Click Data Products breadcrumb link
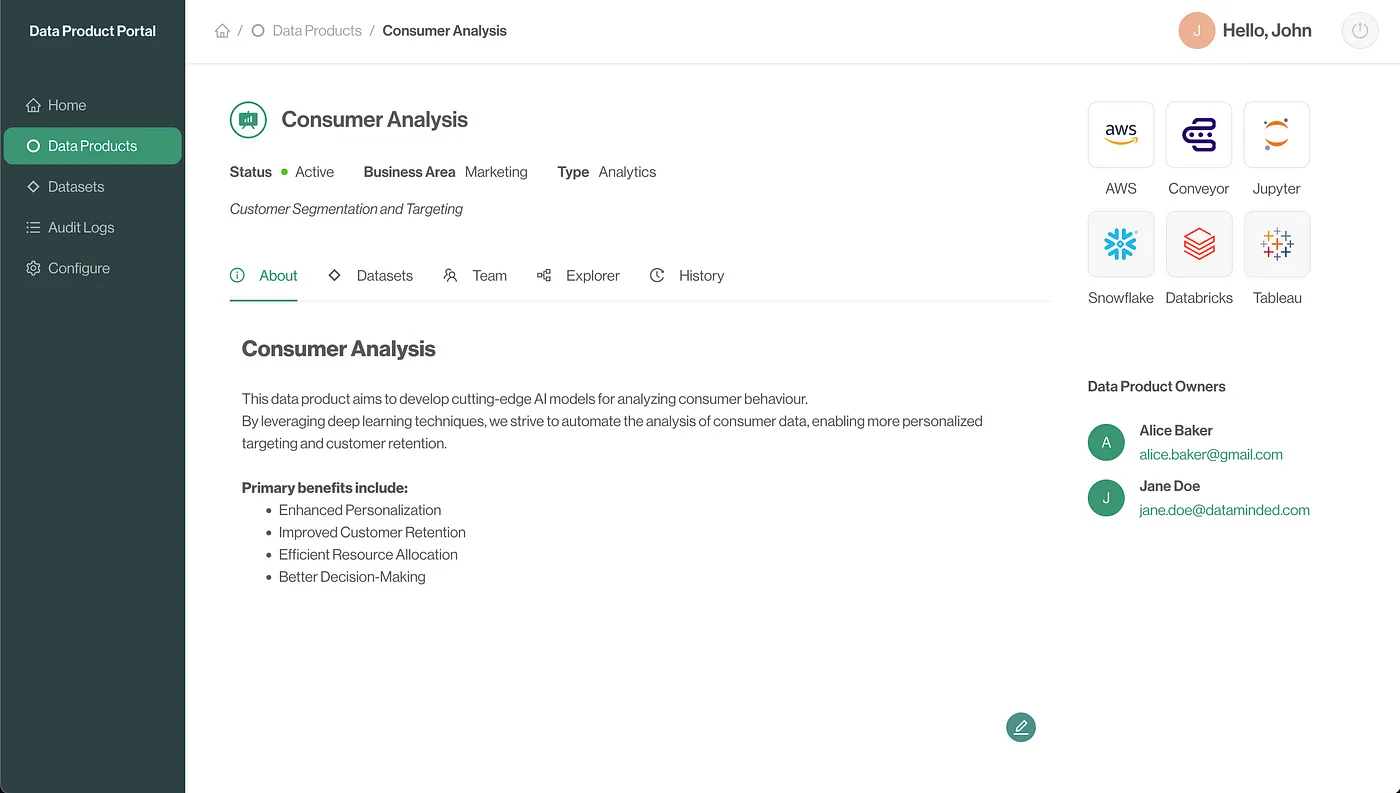The image size is (1400, 793). coord(316,31)
